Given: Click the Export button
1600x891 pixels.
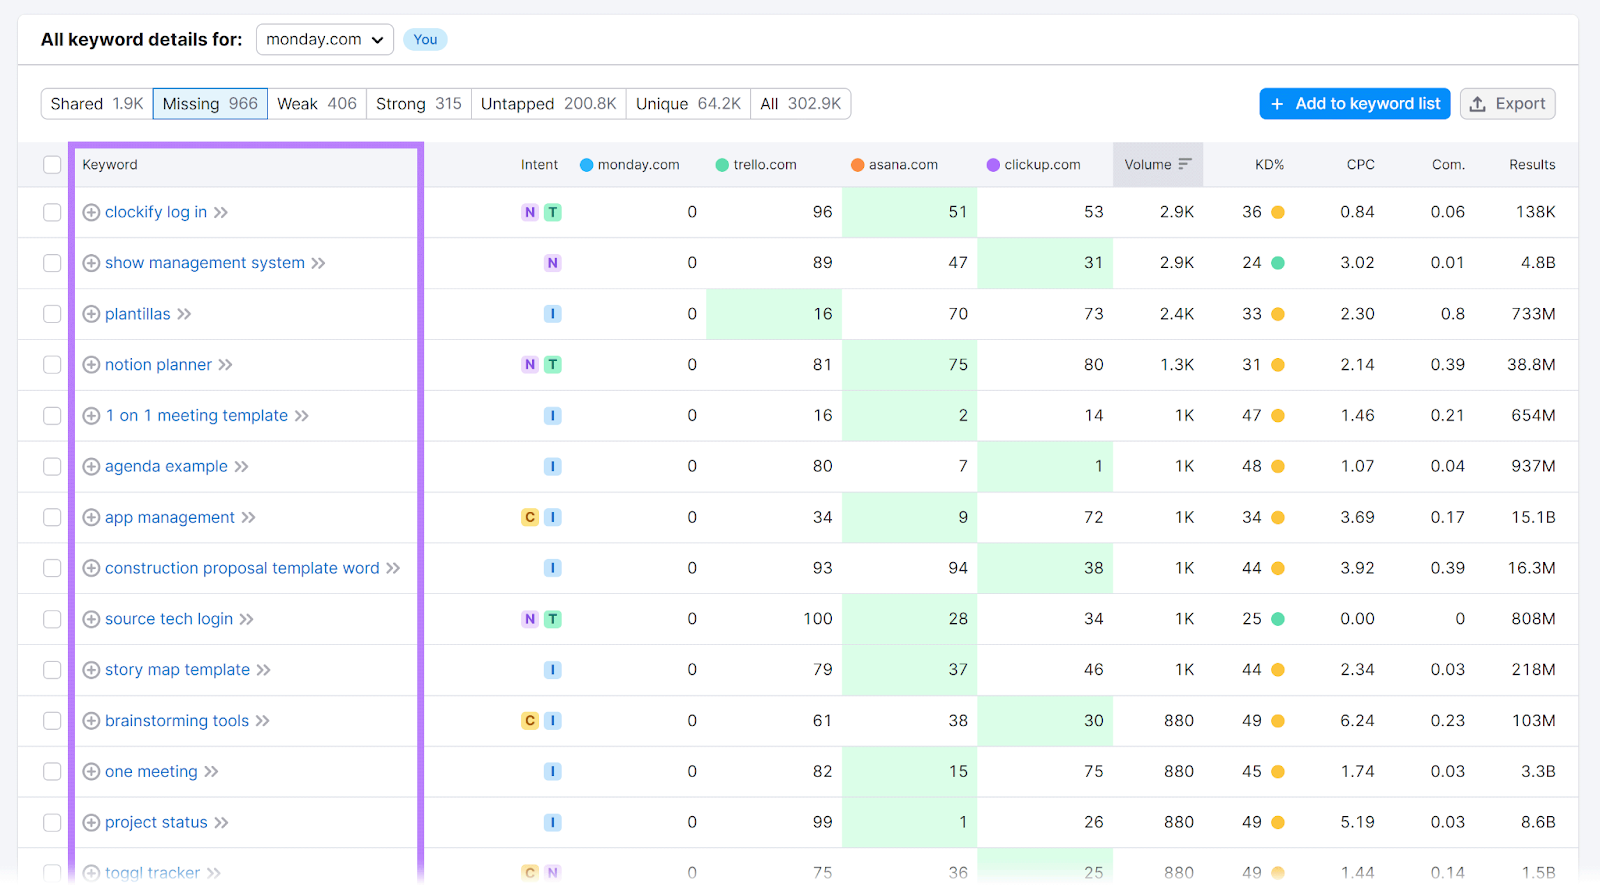Looking at the screenshot, I should coord(1507,104).
